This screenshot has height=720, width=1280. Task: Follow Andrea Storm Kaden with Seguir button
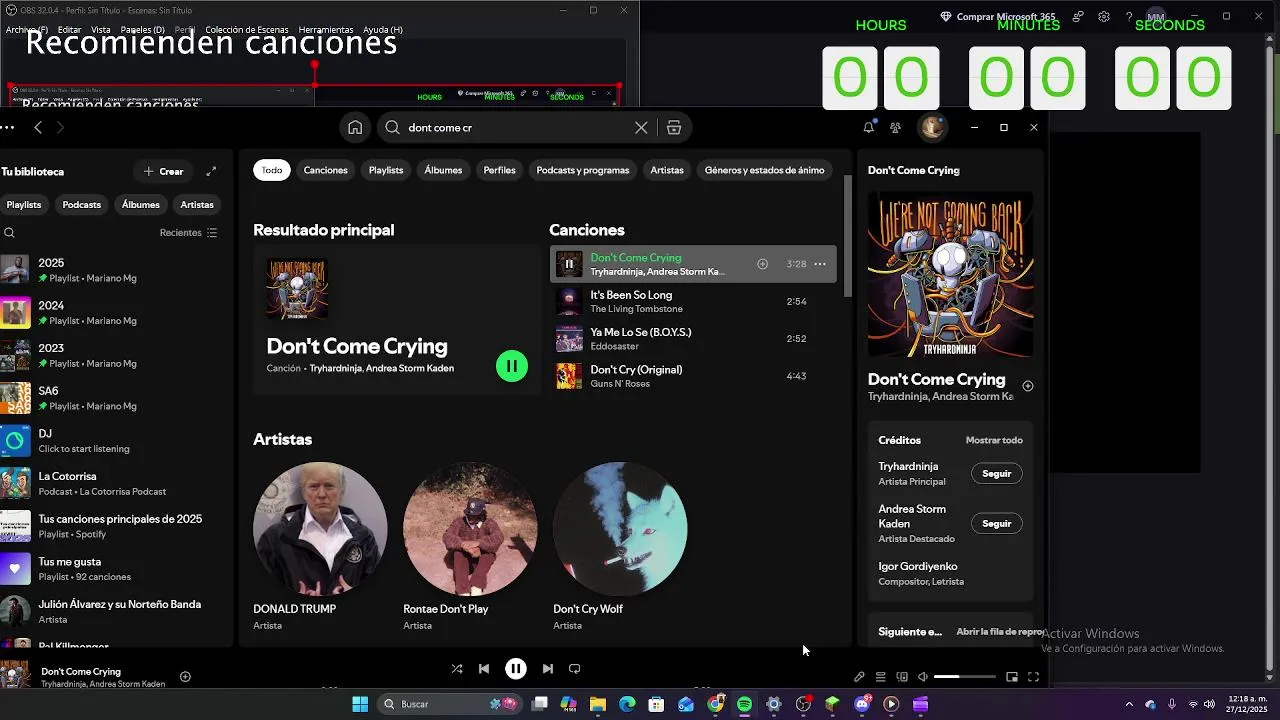[x=997, y=524]
